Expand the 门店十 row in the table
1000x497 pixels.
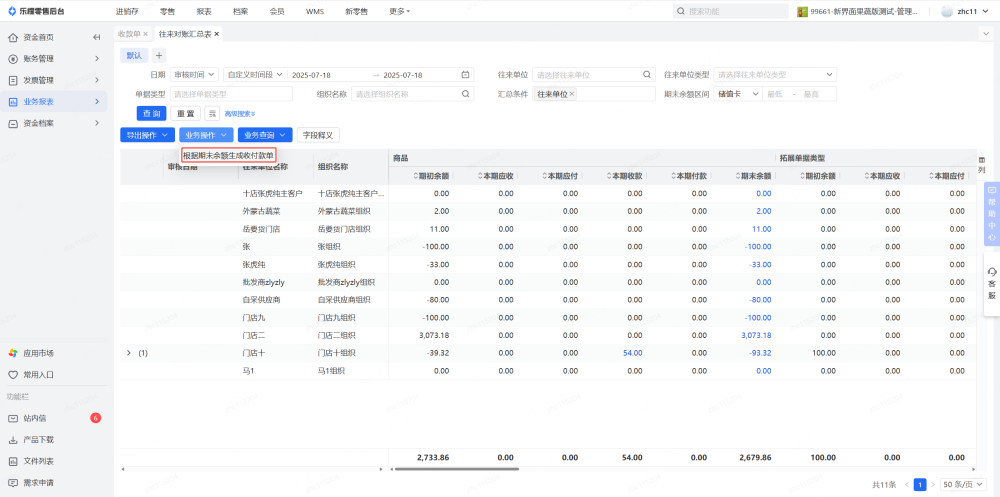128,353
